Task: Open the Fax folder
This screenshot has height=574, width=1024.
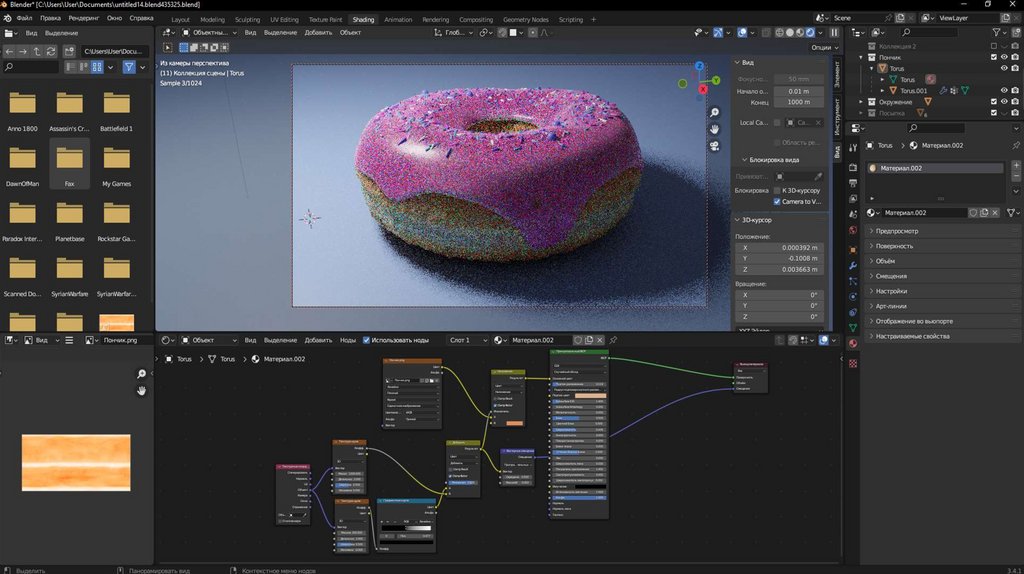Action: click(69, 159)
